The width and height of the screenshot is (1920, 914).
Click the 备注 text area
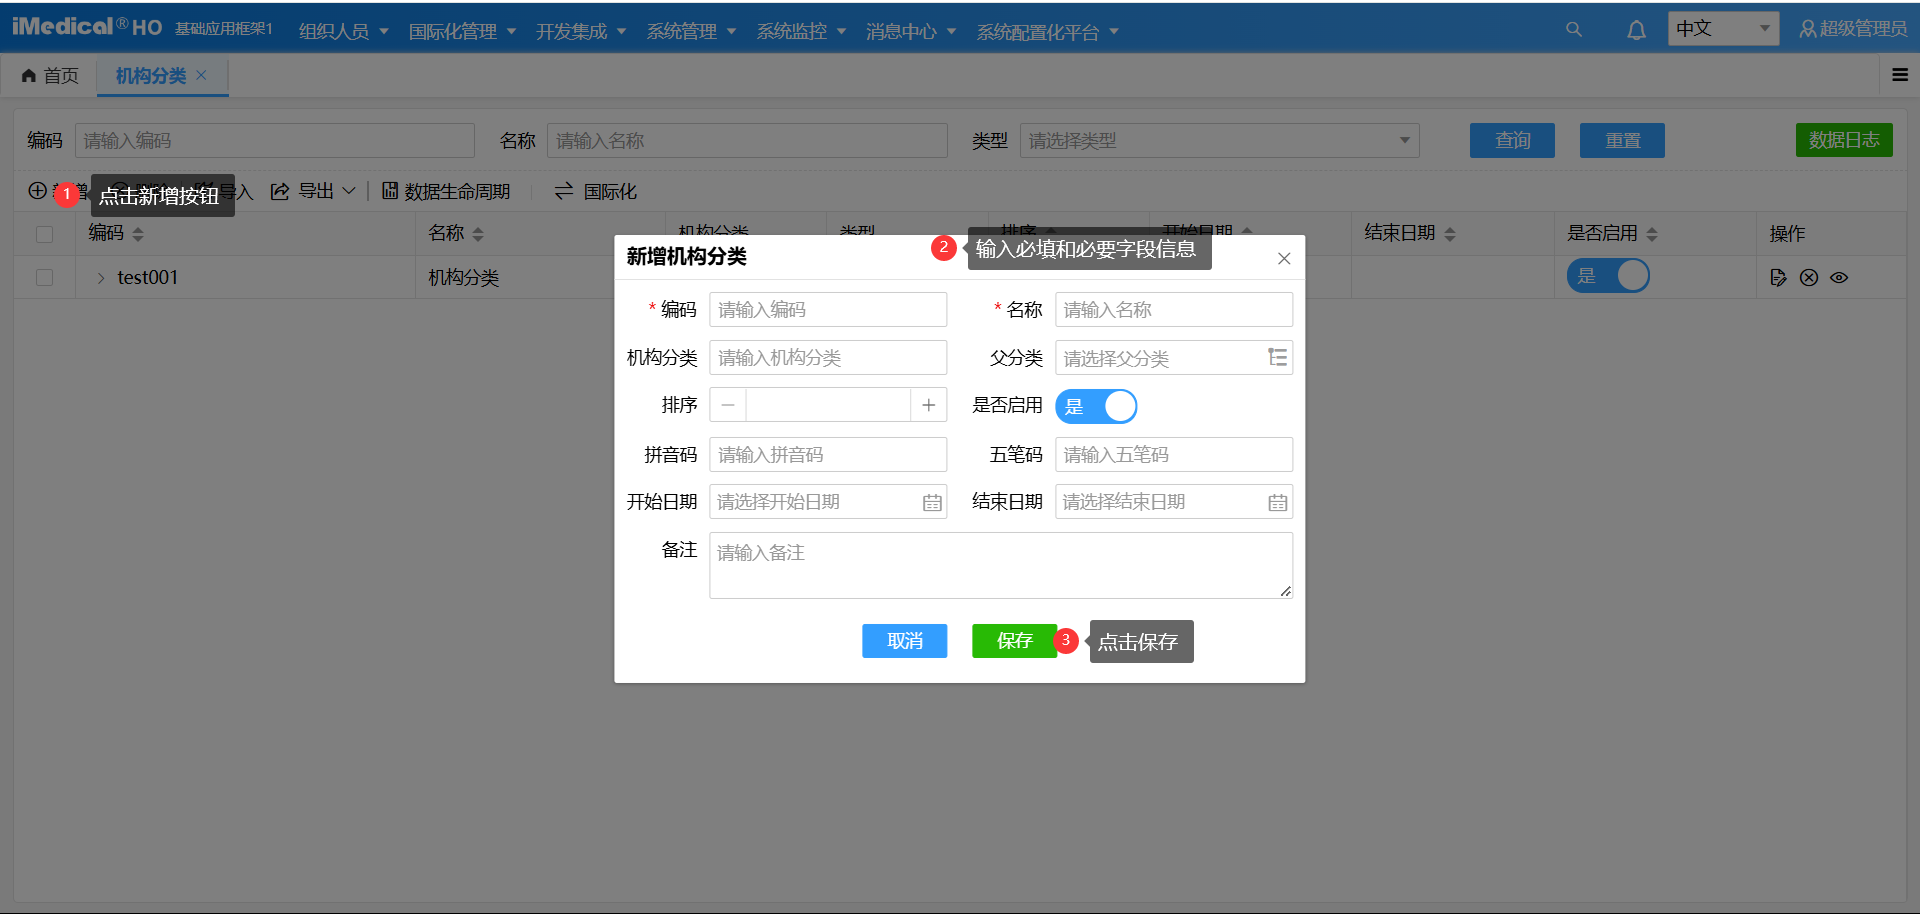[1000, 565]
